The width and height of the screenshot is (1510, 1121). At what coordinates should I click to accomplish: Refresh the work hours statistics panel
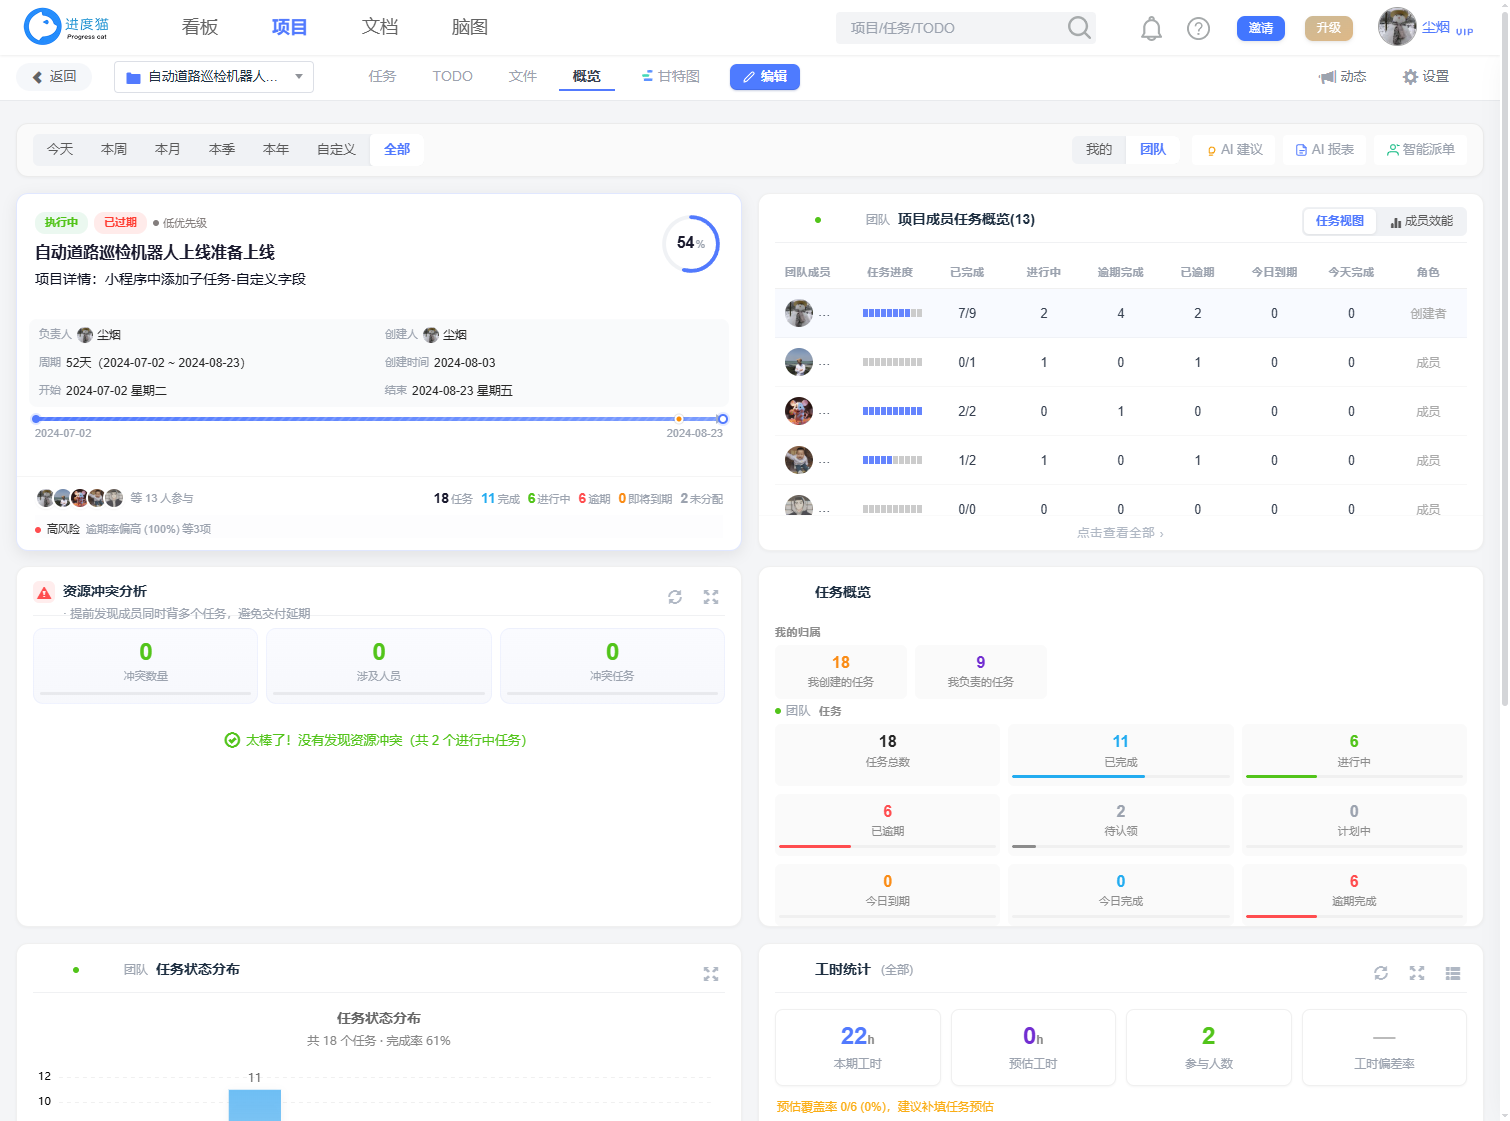tap(1381, 973)
